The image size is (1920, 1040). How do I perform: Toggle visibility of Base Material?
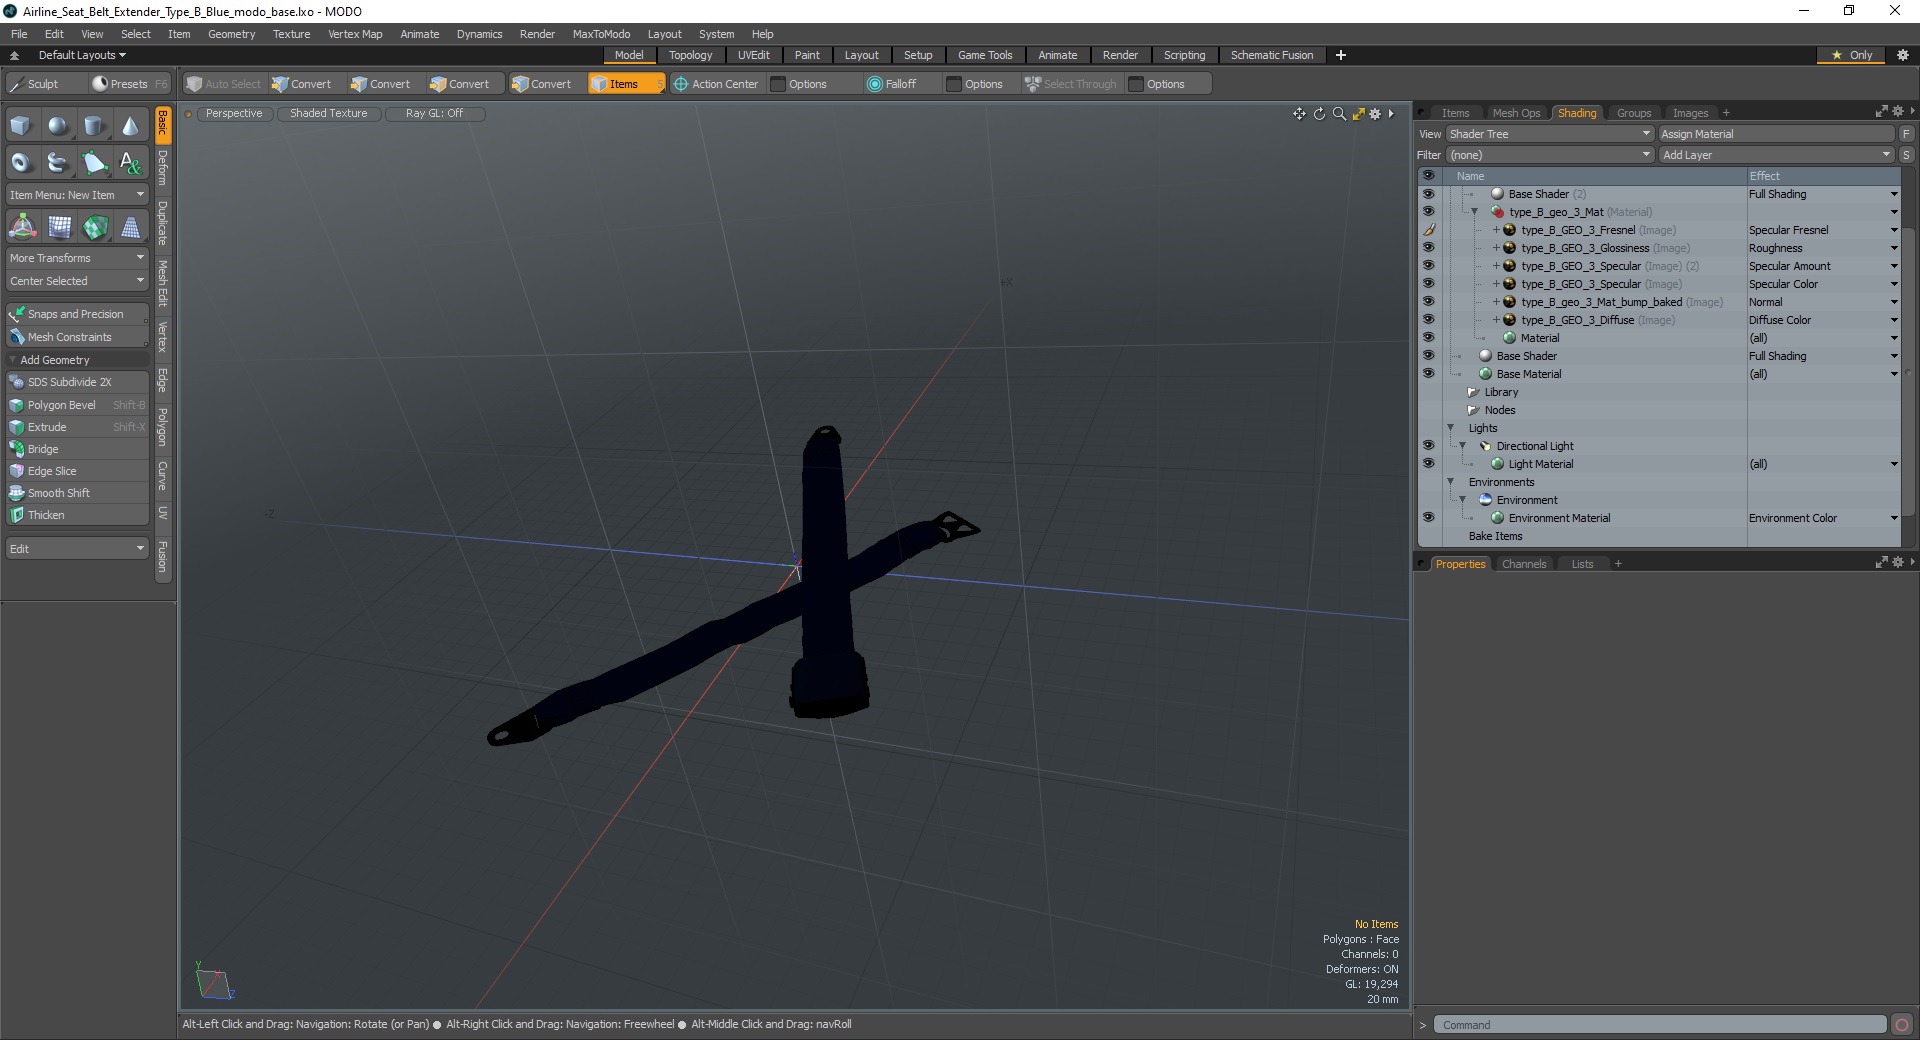pos(1428,374)
